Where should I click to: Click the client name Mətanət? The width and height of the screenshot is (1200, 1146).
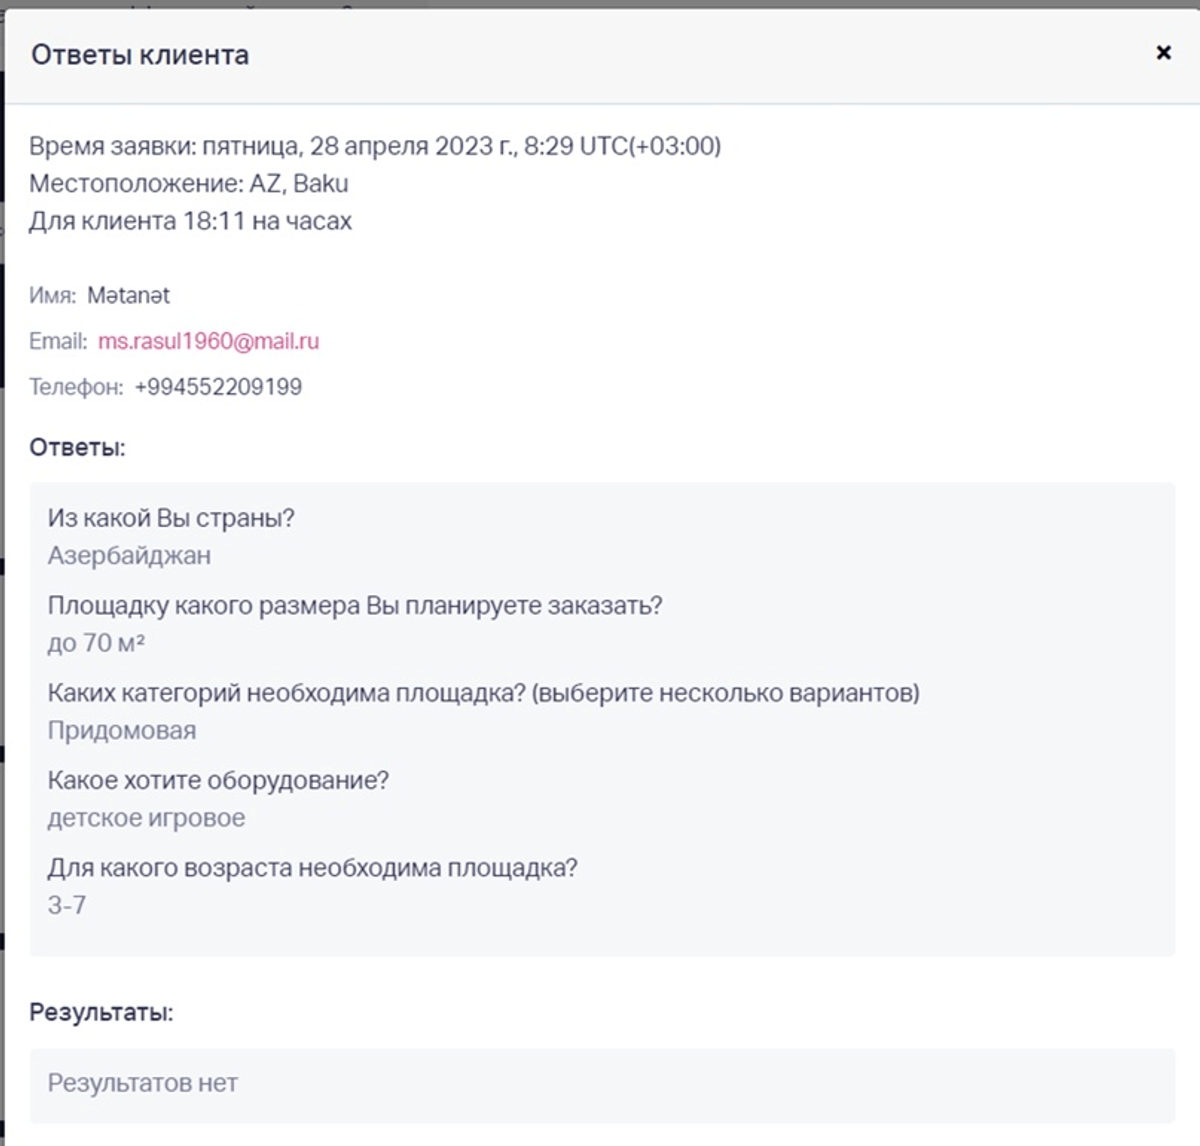(x=128, y=296)
